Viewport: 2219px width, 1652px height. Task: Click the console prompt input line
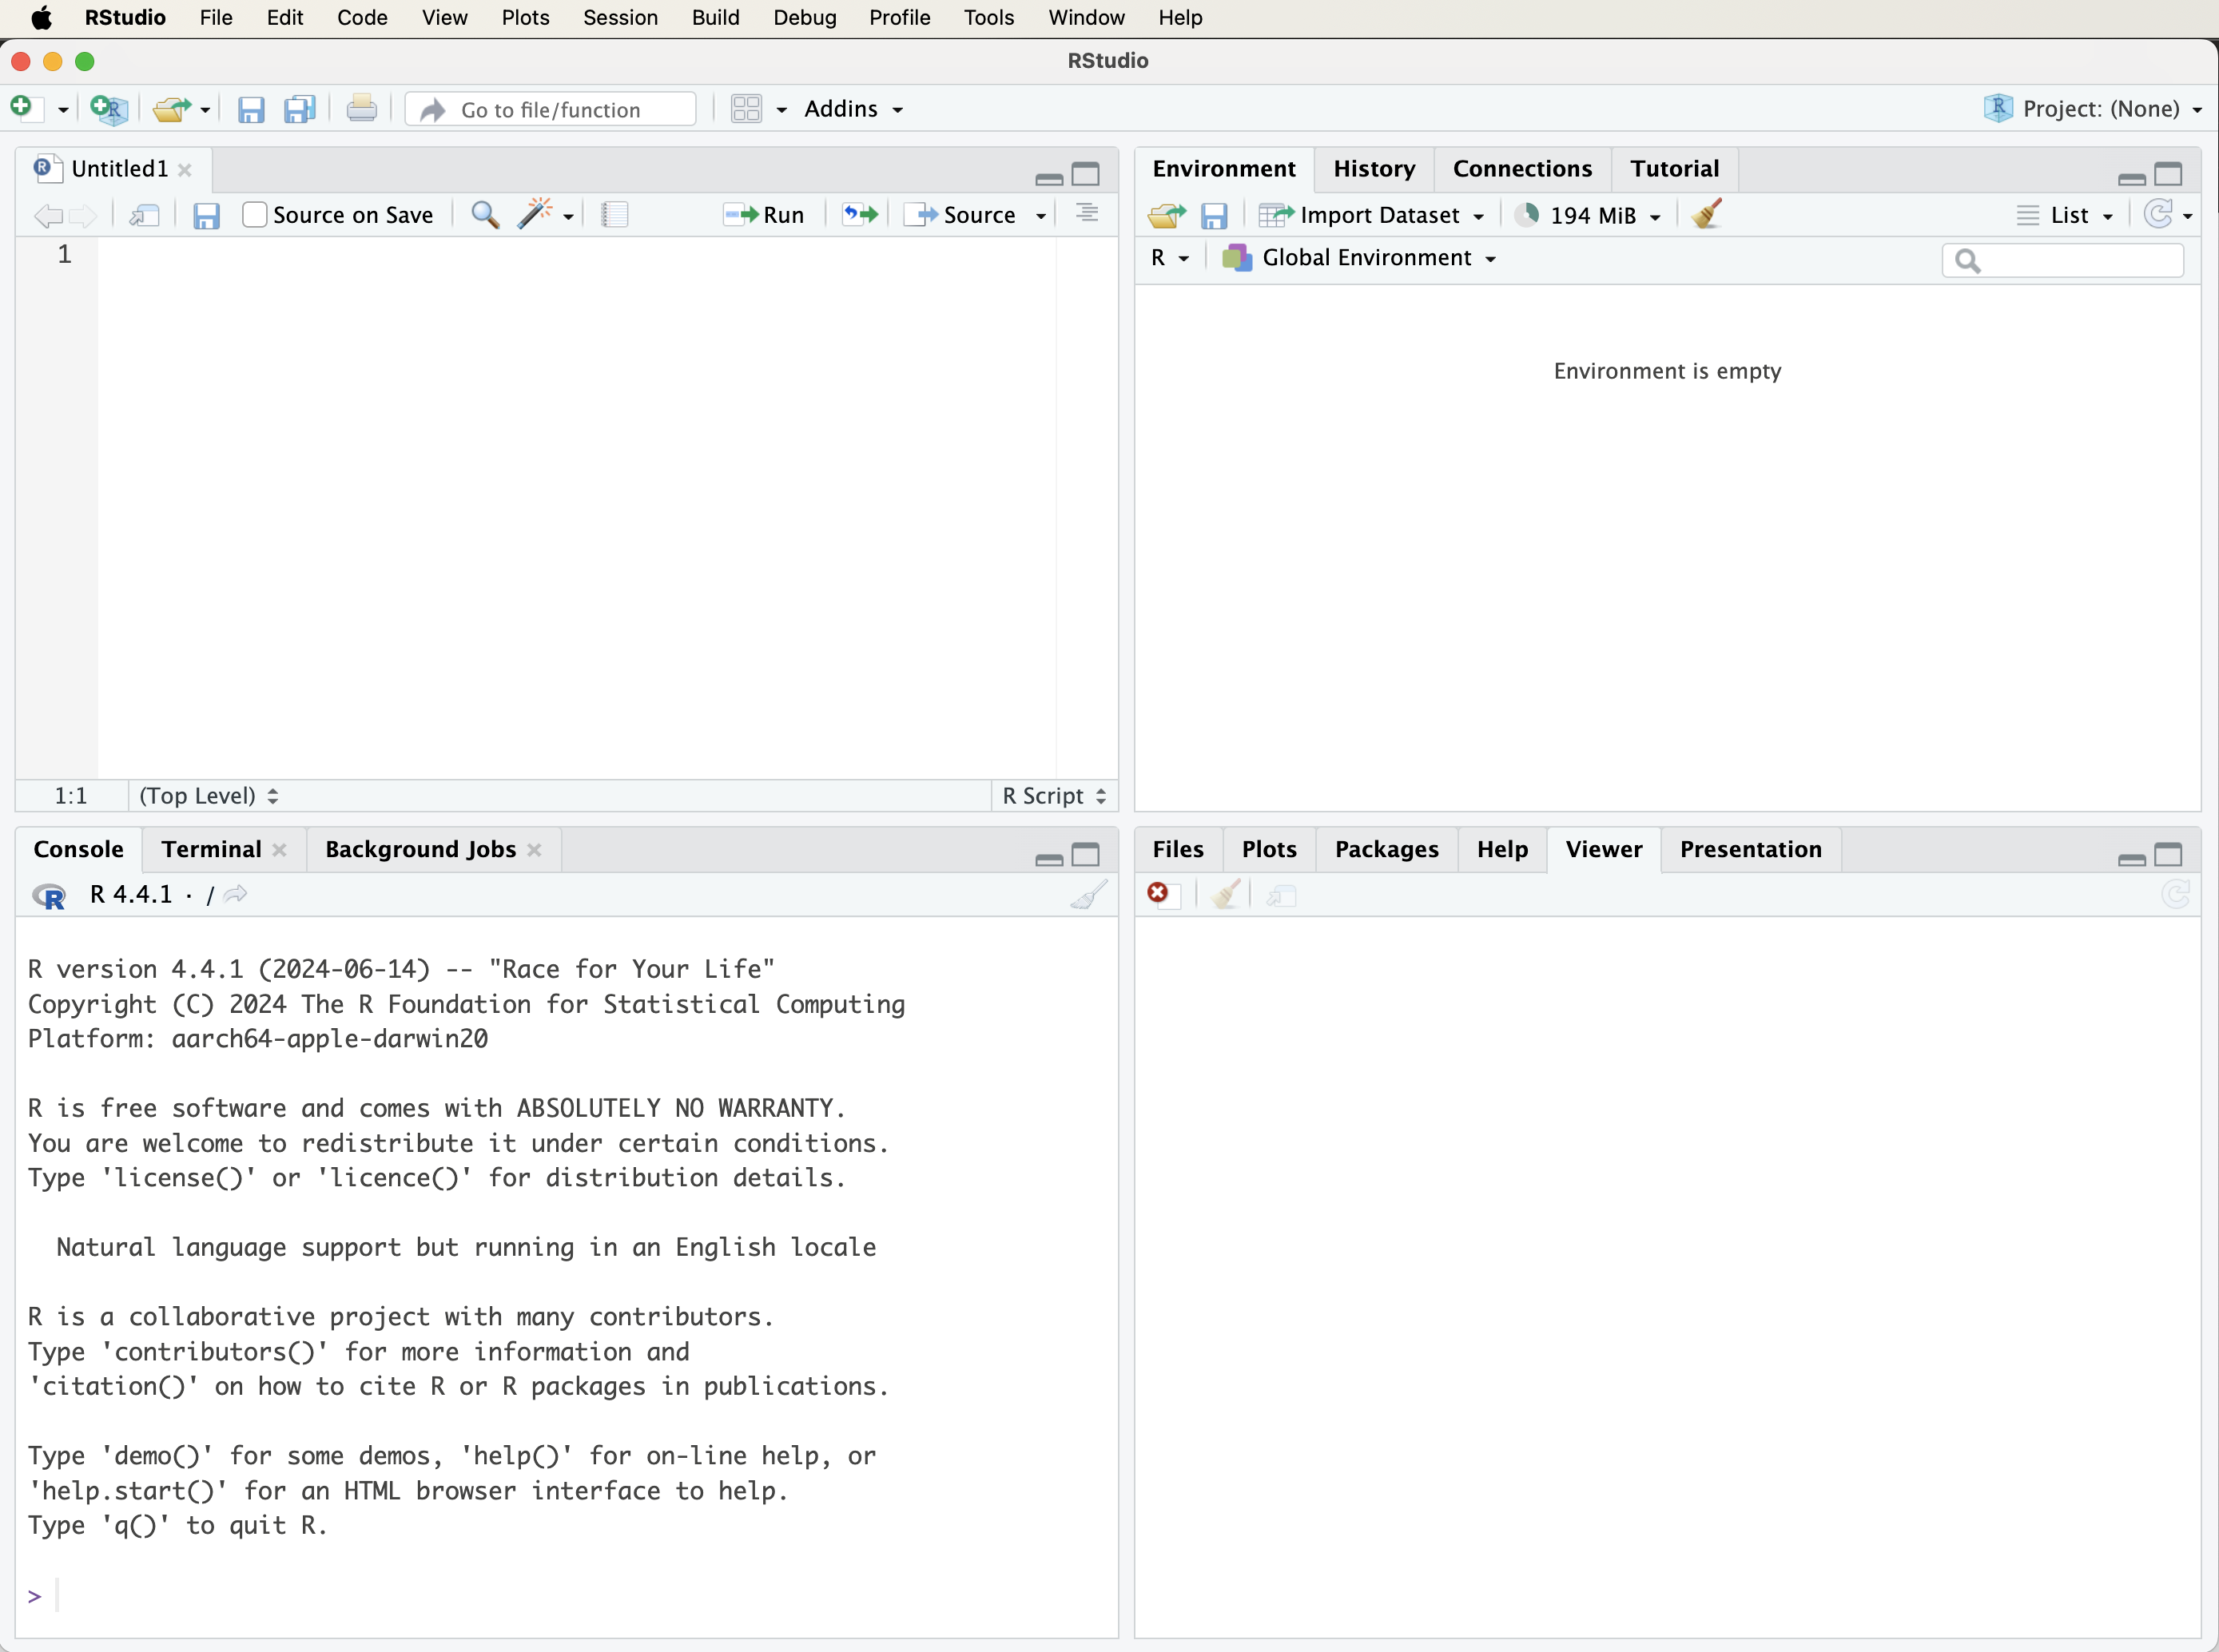567,1597
